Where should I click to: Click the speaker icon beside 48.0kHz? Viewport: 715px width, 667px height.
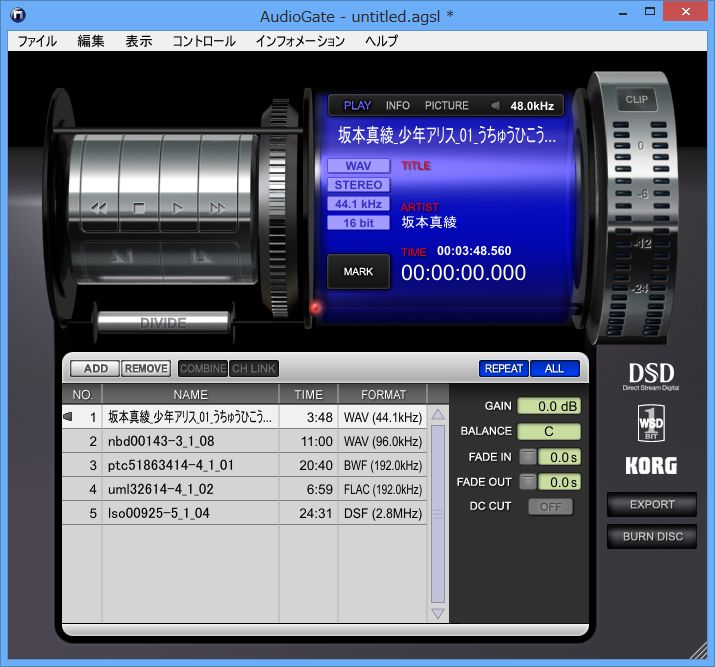tap(495, 106)
